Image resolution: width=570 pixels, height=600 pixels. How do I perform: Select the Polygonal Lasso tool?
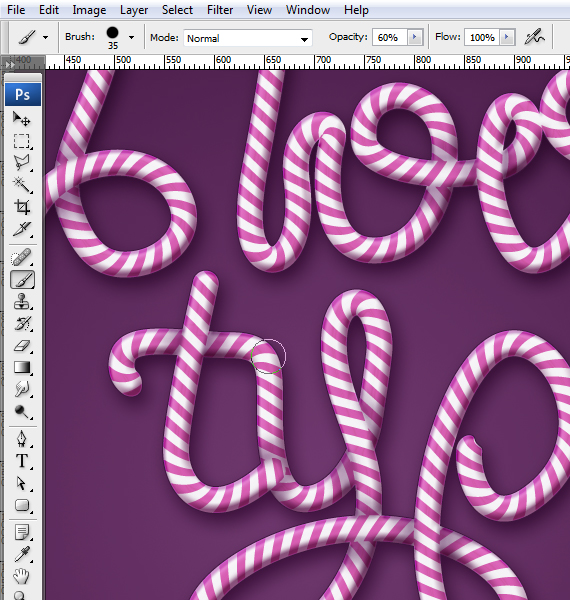coord(21,163)
